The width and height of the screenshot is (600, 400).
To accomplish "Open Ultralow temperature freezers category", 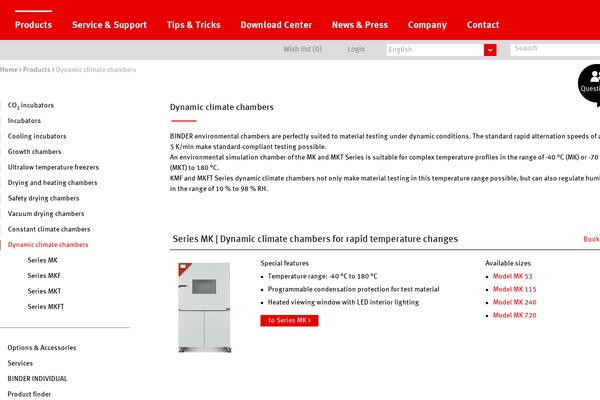I will (53, 167).
